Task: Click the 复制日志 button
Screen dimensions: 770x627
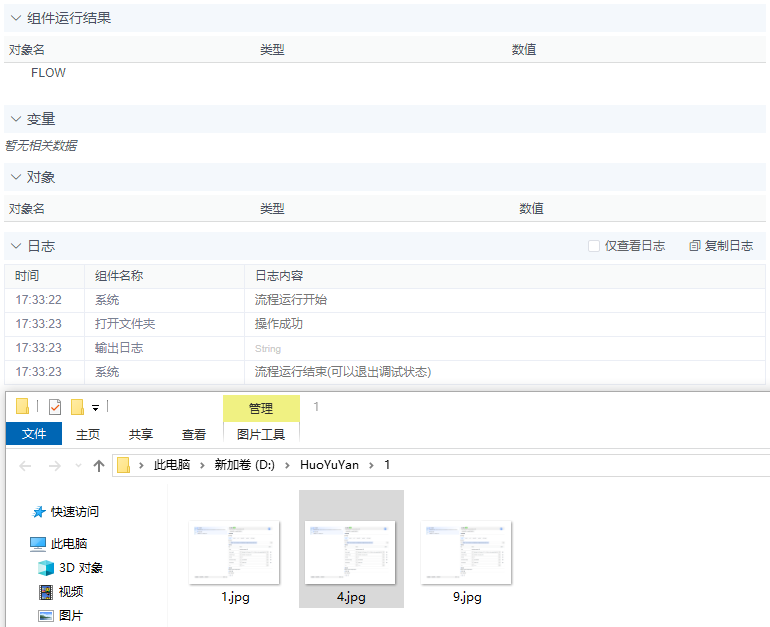Action: pos(721,245)
